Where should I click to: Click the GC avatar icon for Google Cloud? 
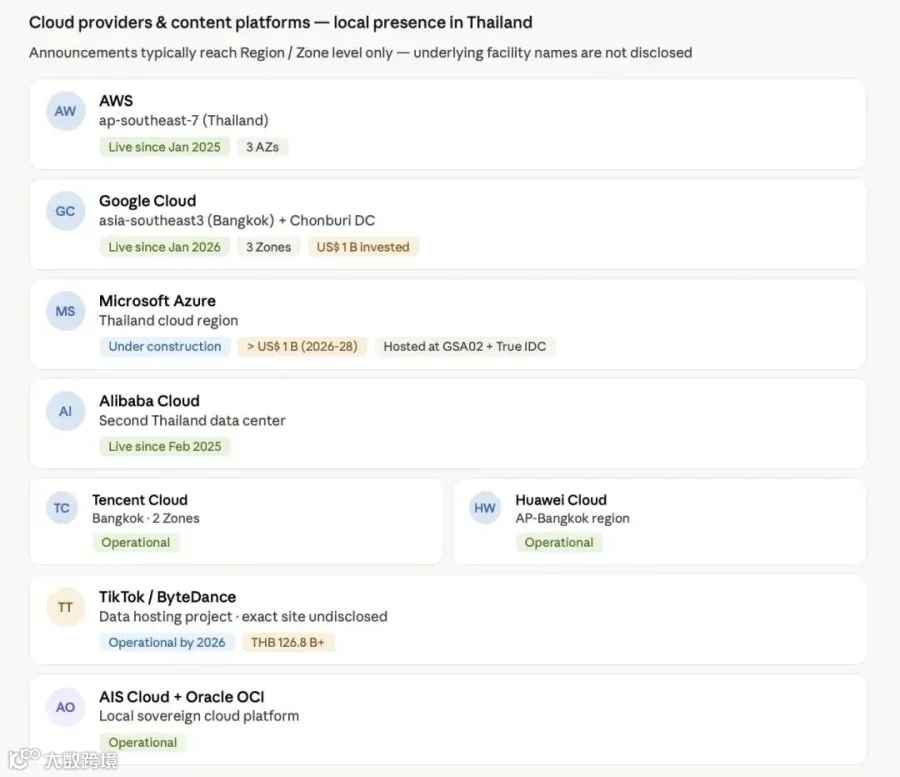pyautogui.click(x=65, y=211)
